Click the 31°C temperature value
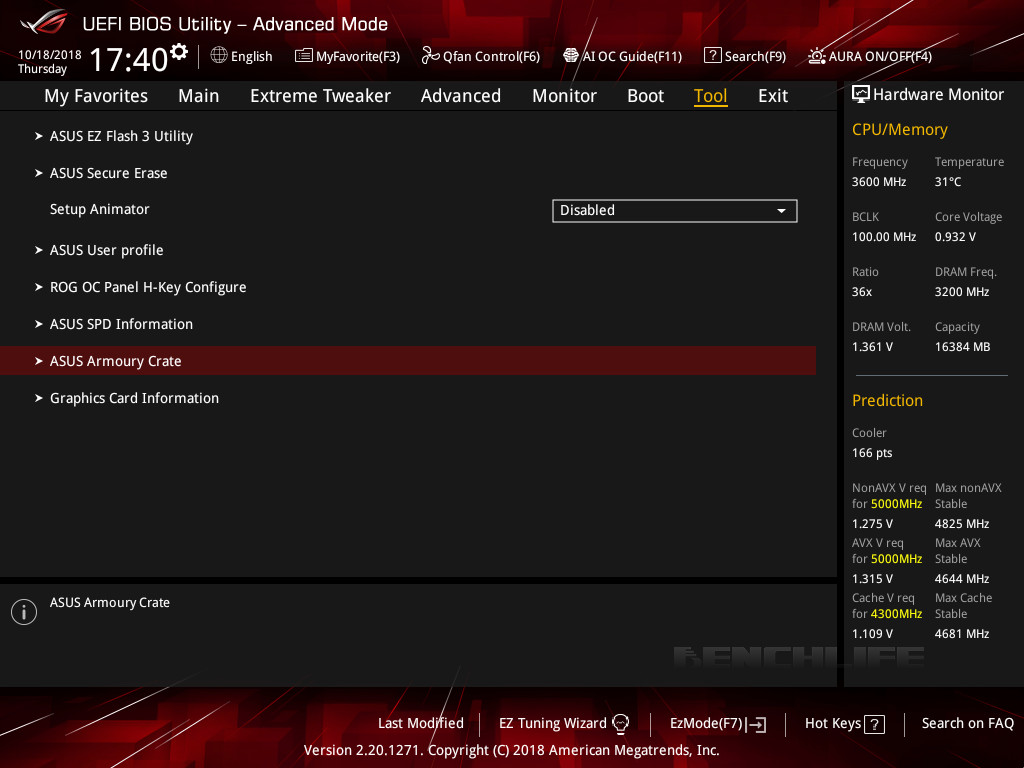1024x768 pixels. pos(948,182)
